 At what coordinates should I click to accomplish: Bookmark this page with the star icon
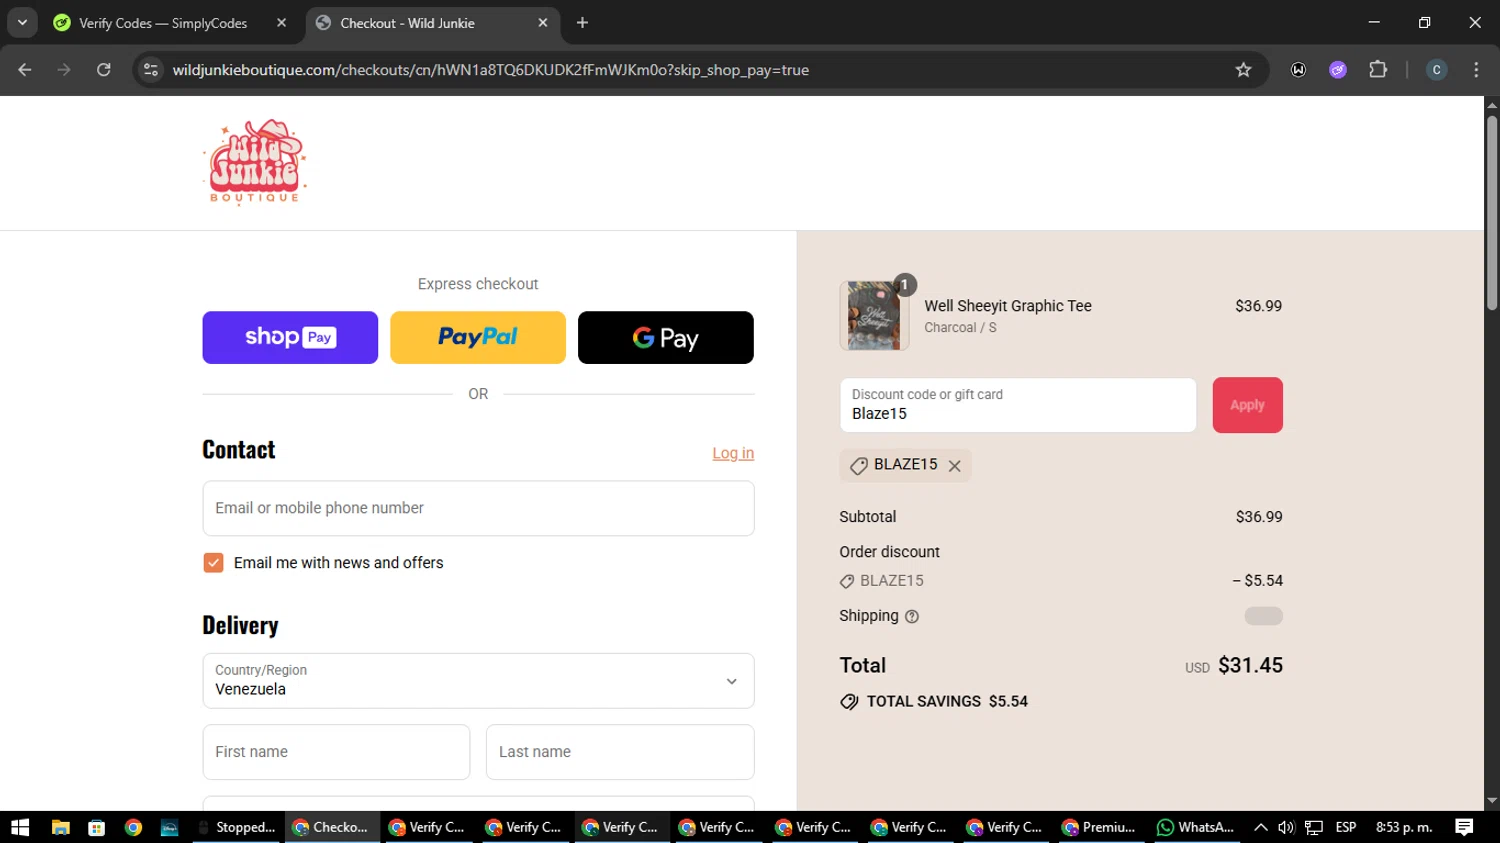(1243, 70)
